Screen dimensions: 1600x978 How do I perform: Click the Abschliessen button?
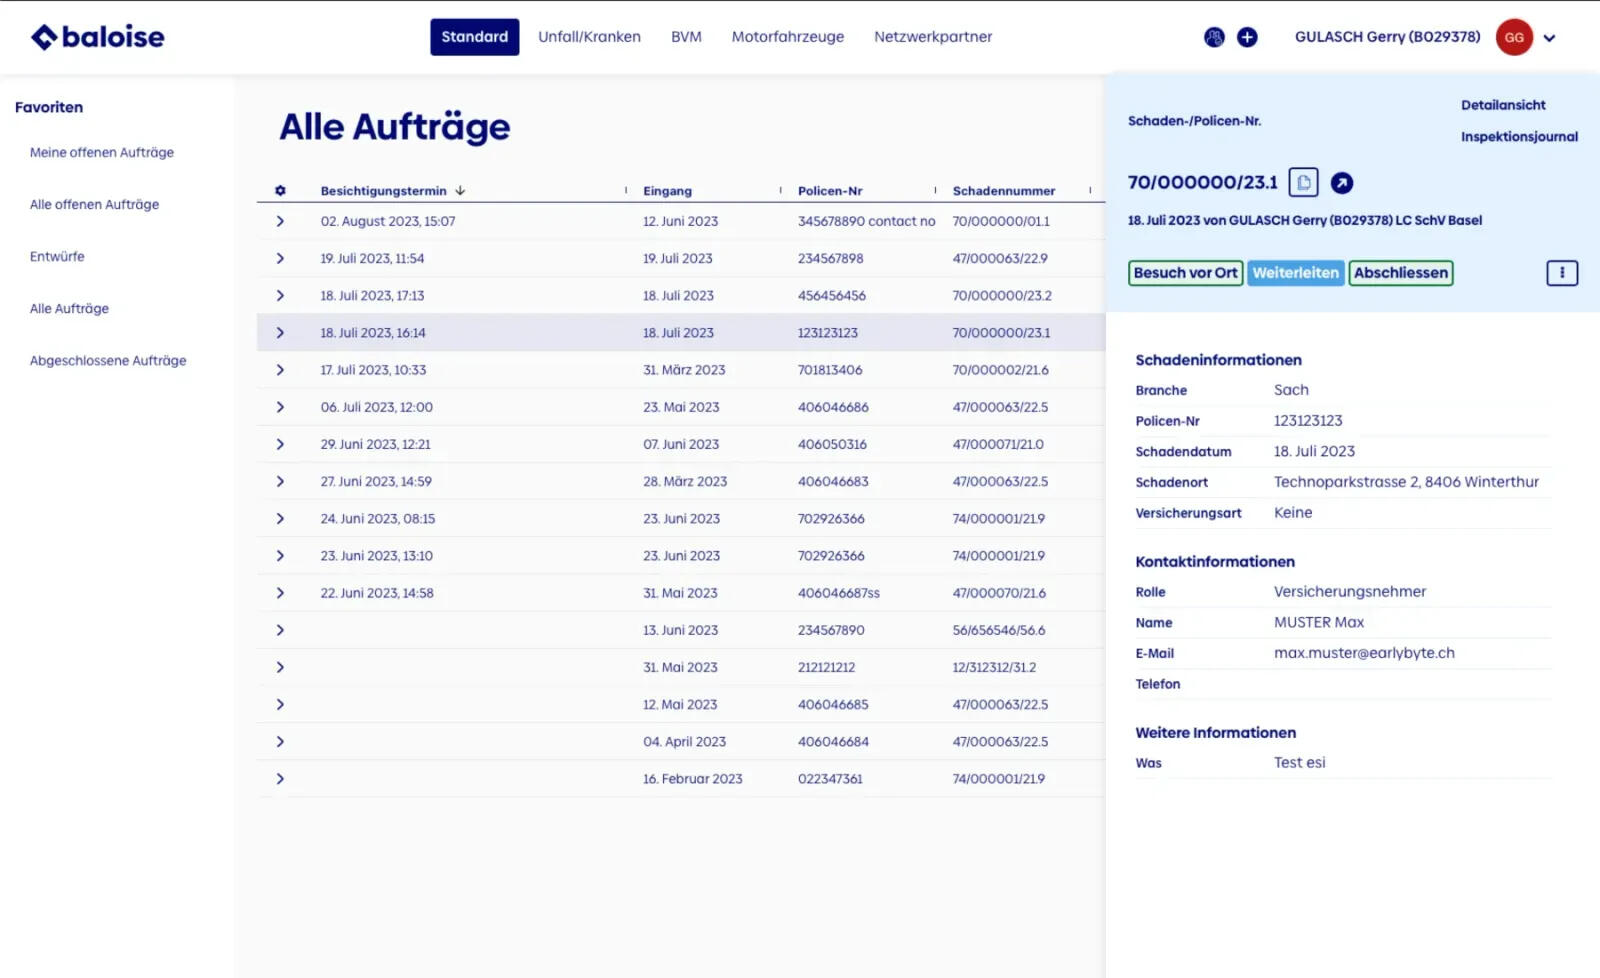click(1400, 273)
